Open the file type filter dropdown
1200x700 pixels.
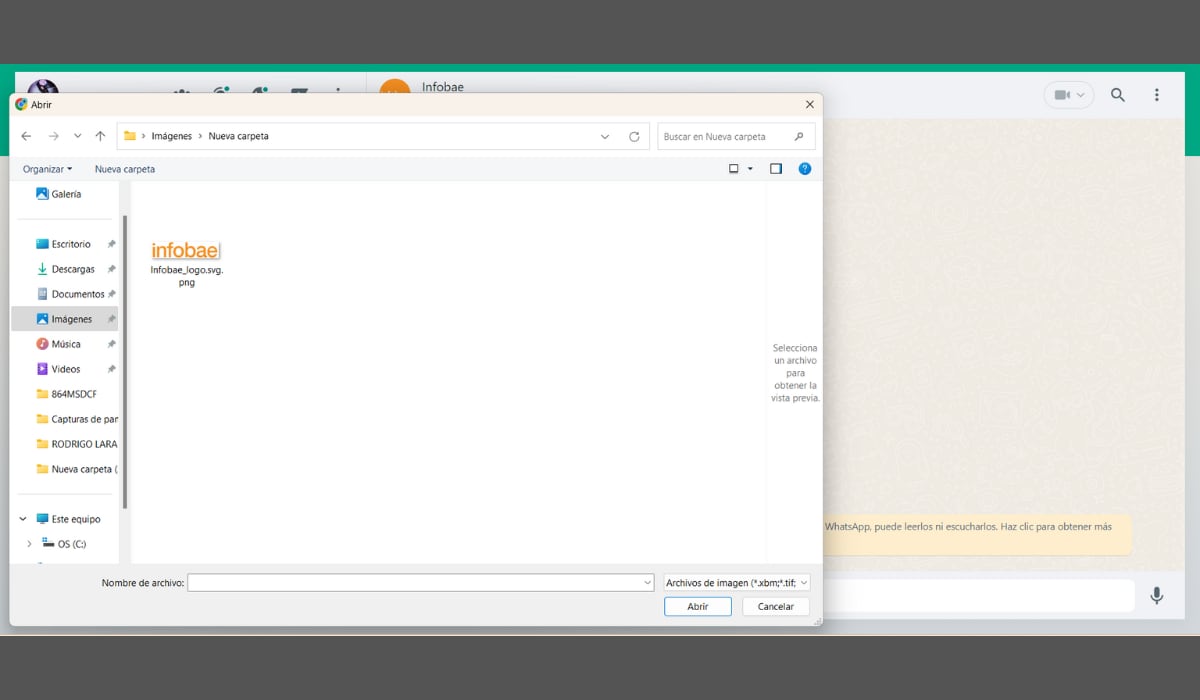(x=736, y=582)
